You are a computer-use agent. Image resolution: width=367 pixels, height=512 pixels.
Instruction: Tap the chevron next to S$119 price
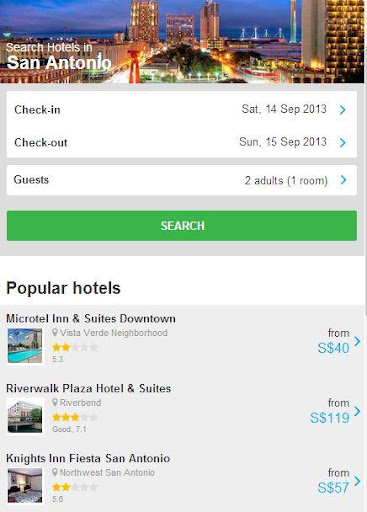pyautogui.click(x=357, y=411)
